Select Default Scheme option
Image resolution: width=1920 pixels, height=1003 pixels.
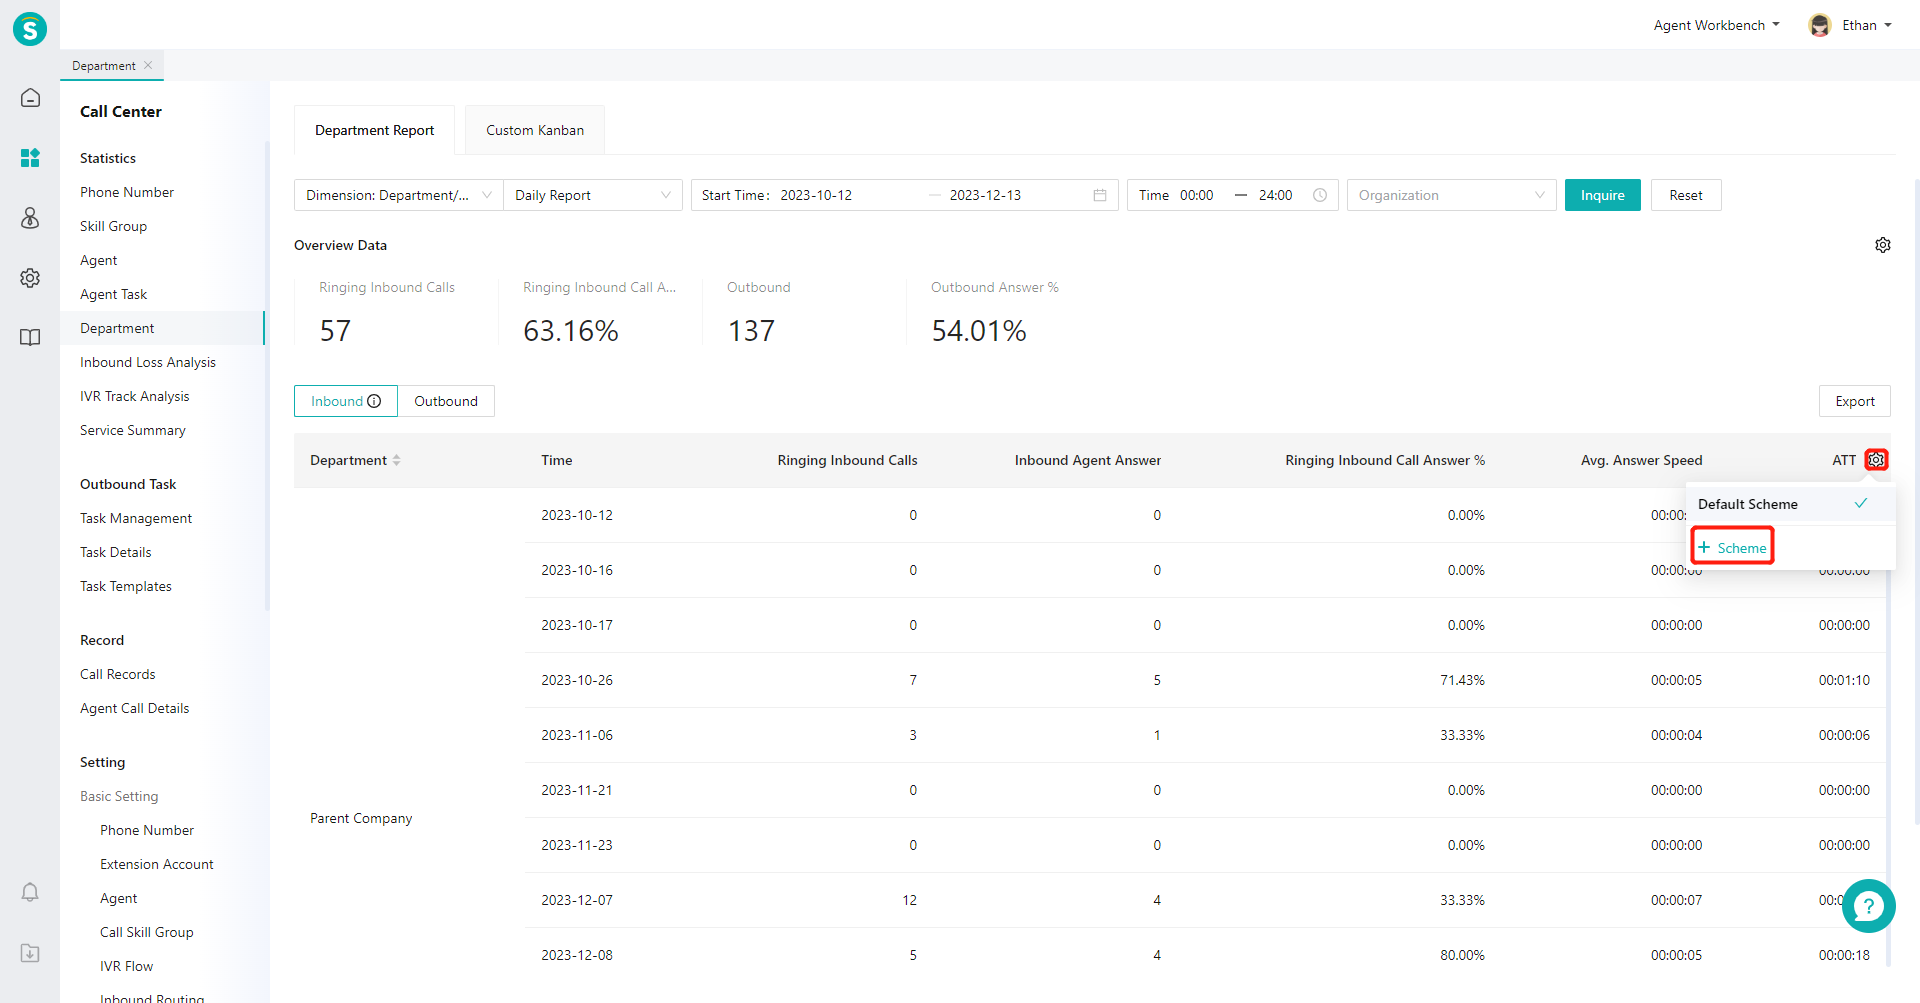pyautogui.click(x=1790, y=504)
